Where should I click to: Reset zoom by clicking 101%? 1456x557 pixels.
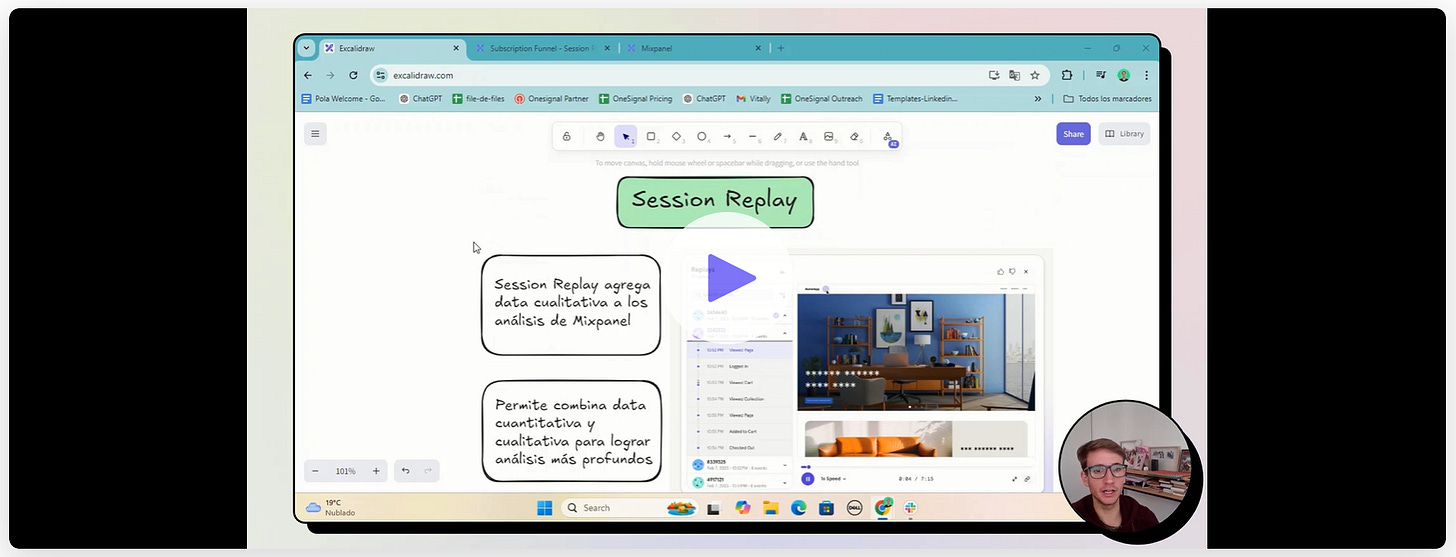[346, 471]
